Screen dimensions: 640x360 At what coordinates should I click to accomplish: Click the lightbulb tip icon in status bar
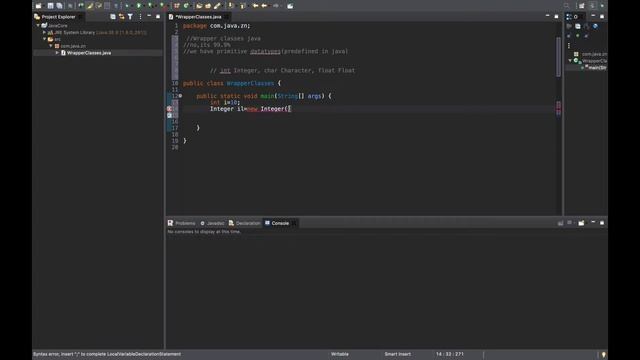pos(604,354)
